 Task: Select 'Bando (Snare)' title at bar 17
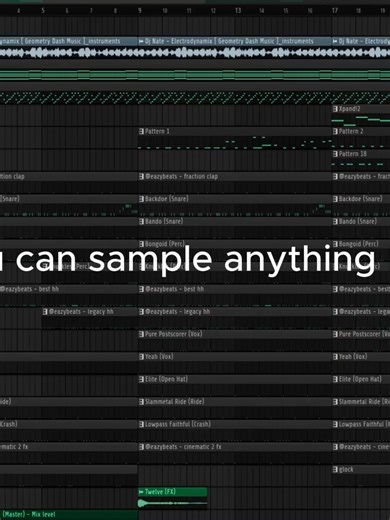point(358,221)
